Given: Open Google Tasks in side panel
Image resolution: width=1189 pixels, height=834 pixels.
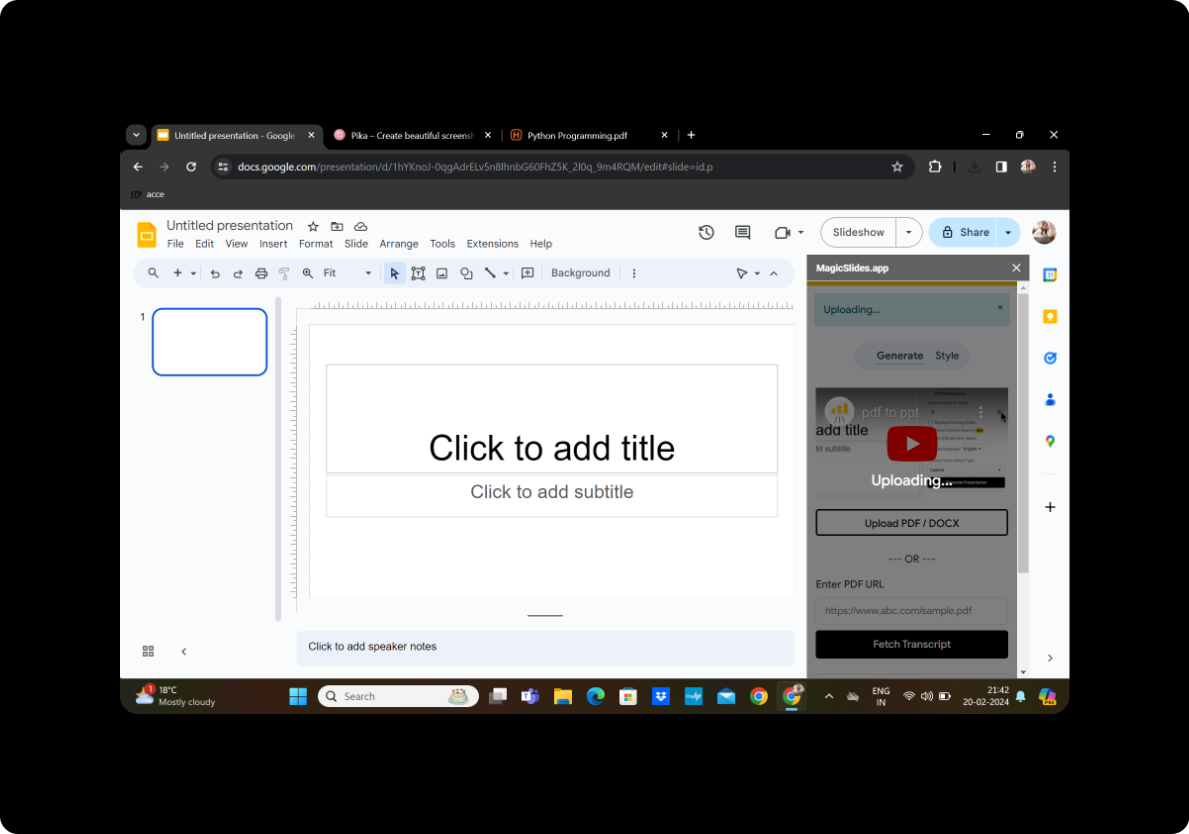Looking at the screenshot, I should 1050,358.
